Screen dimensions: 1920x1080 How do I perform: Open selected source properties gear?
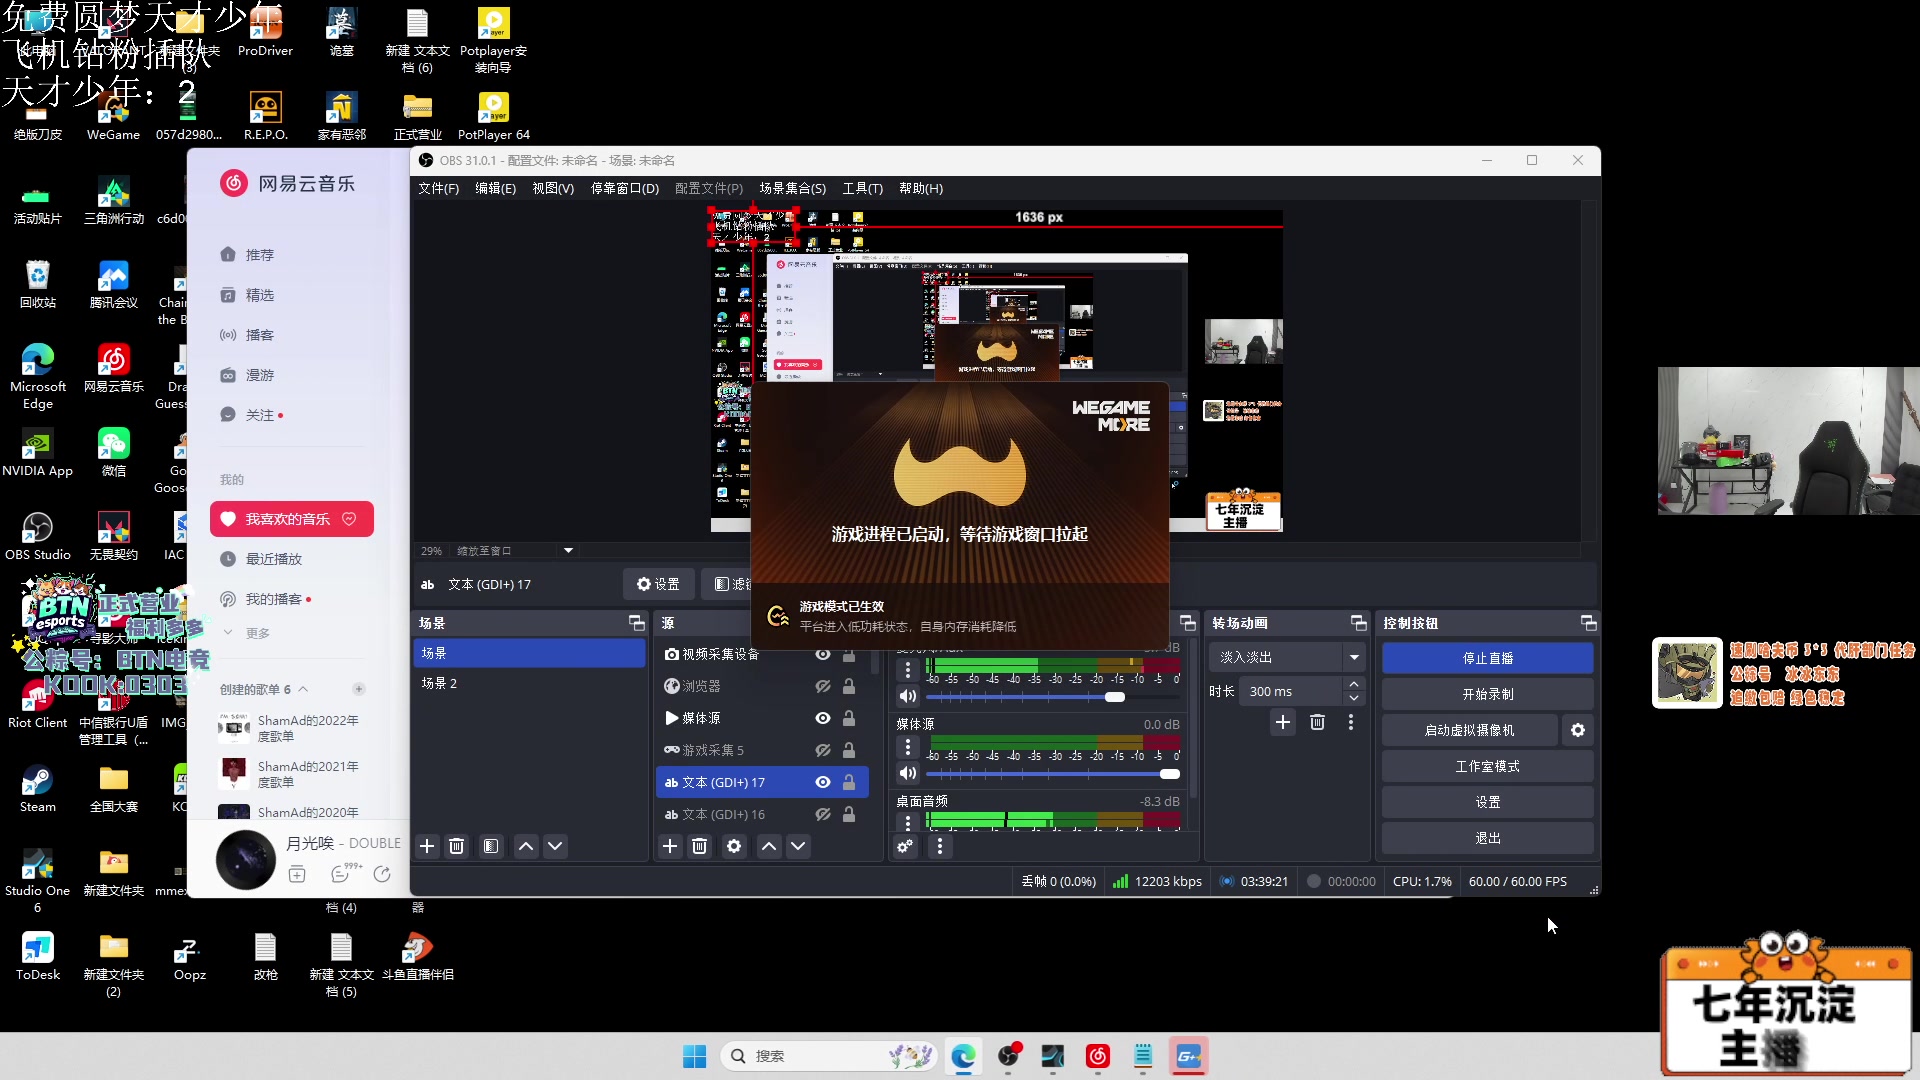click(x=734, y=846)
